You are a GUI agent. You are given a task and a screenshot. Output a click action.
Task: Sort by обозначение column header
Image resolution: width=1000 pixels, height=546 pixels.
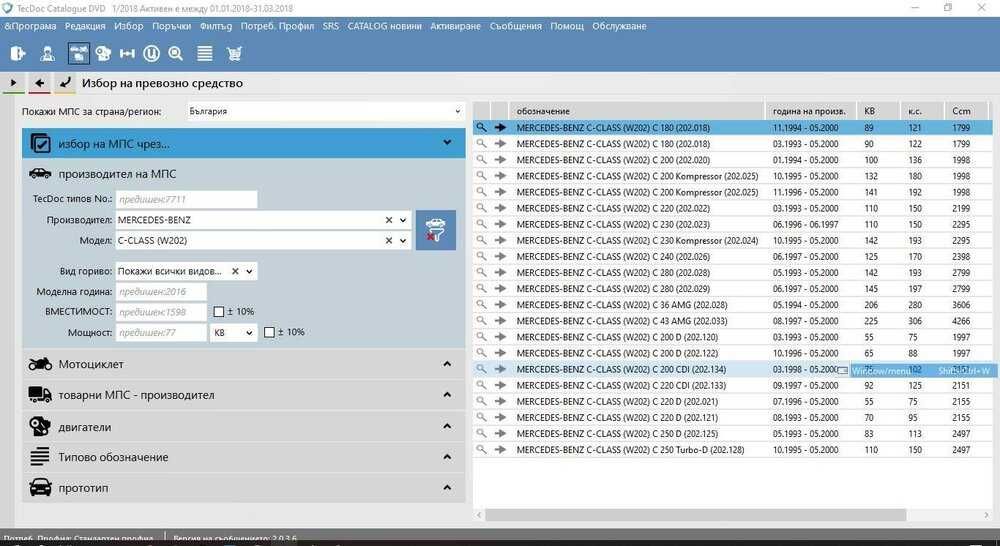(636, 111)
